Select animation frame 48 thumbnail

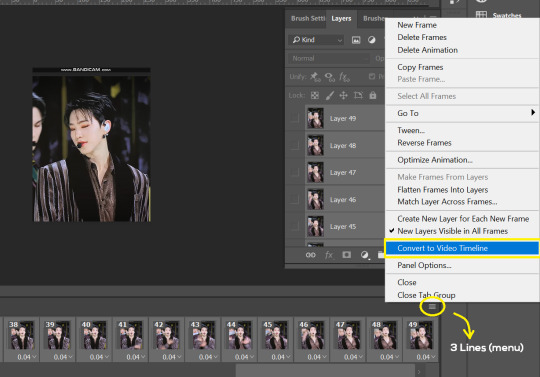click(384, 336)
